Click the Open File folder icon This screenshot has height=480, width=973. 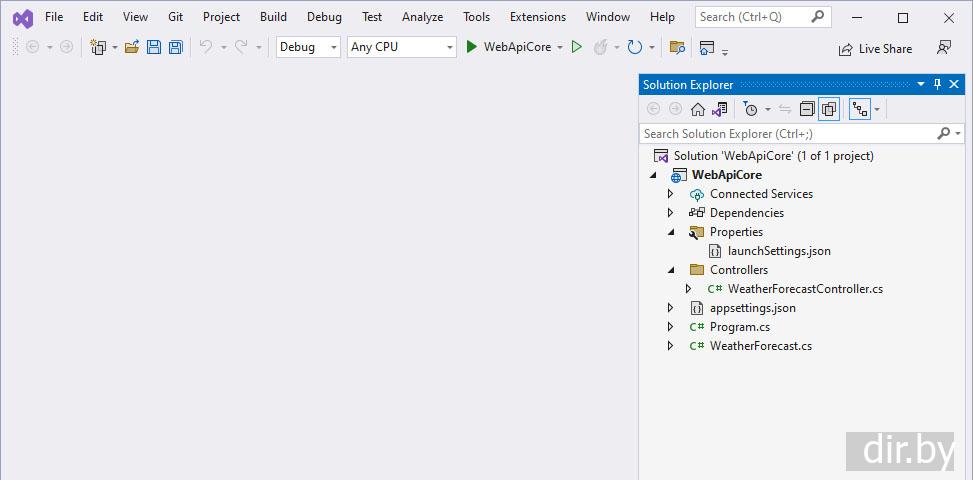click(x=132, y=47)
